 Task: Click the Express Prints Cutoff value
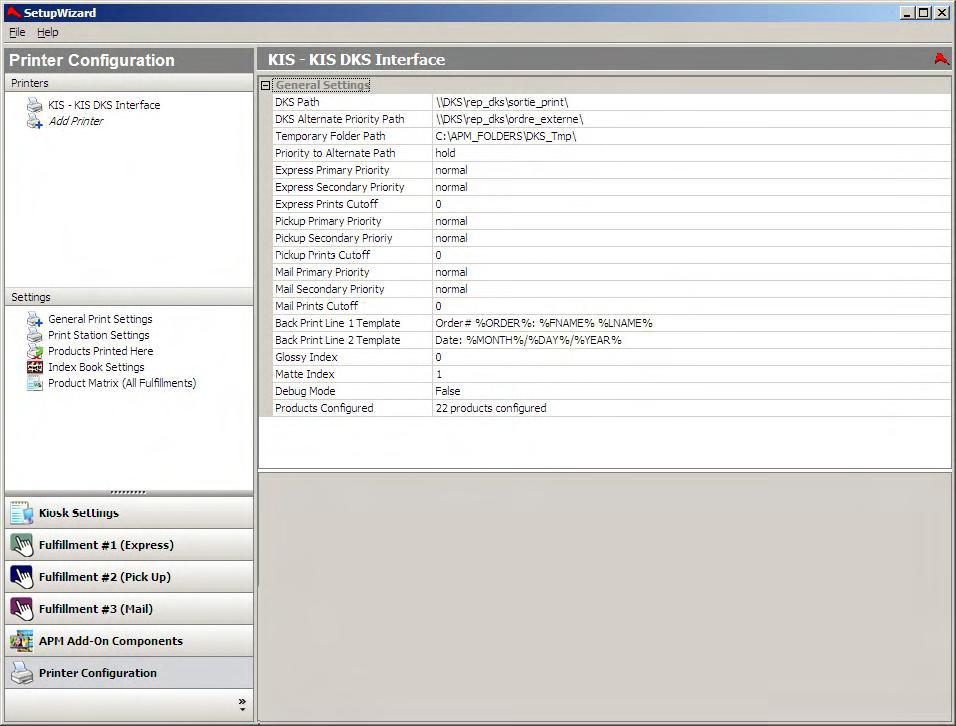point(691,204)
